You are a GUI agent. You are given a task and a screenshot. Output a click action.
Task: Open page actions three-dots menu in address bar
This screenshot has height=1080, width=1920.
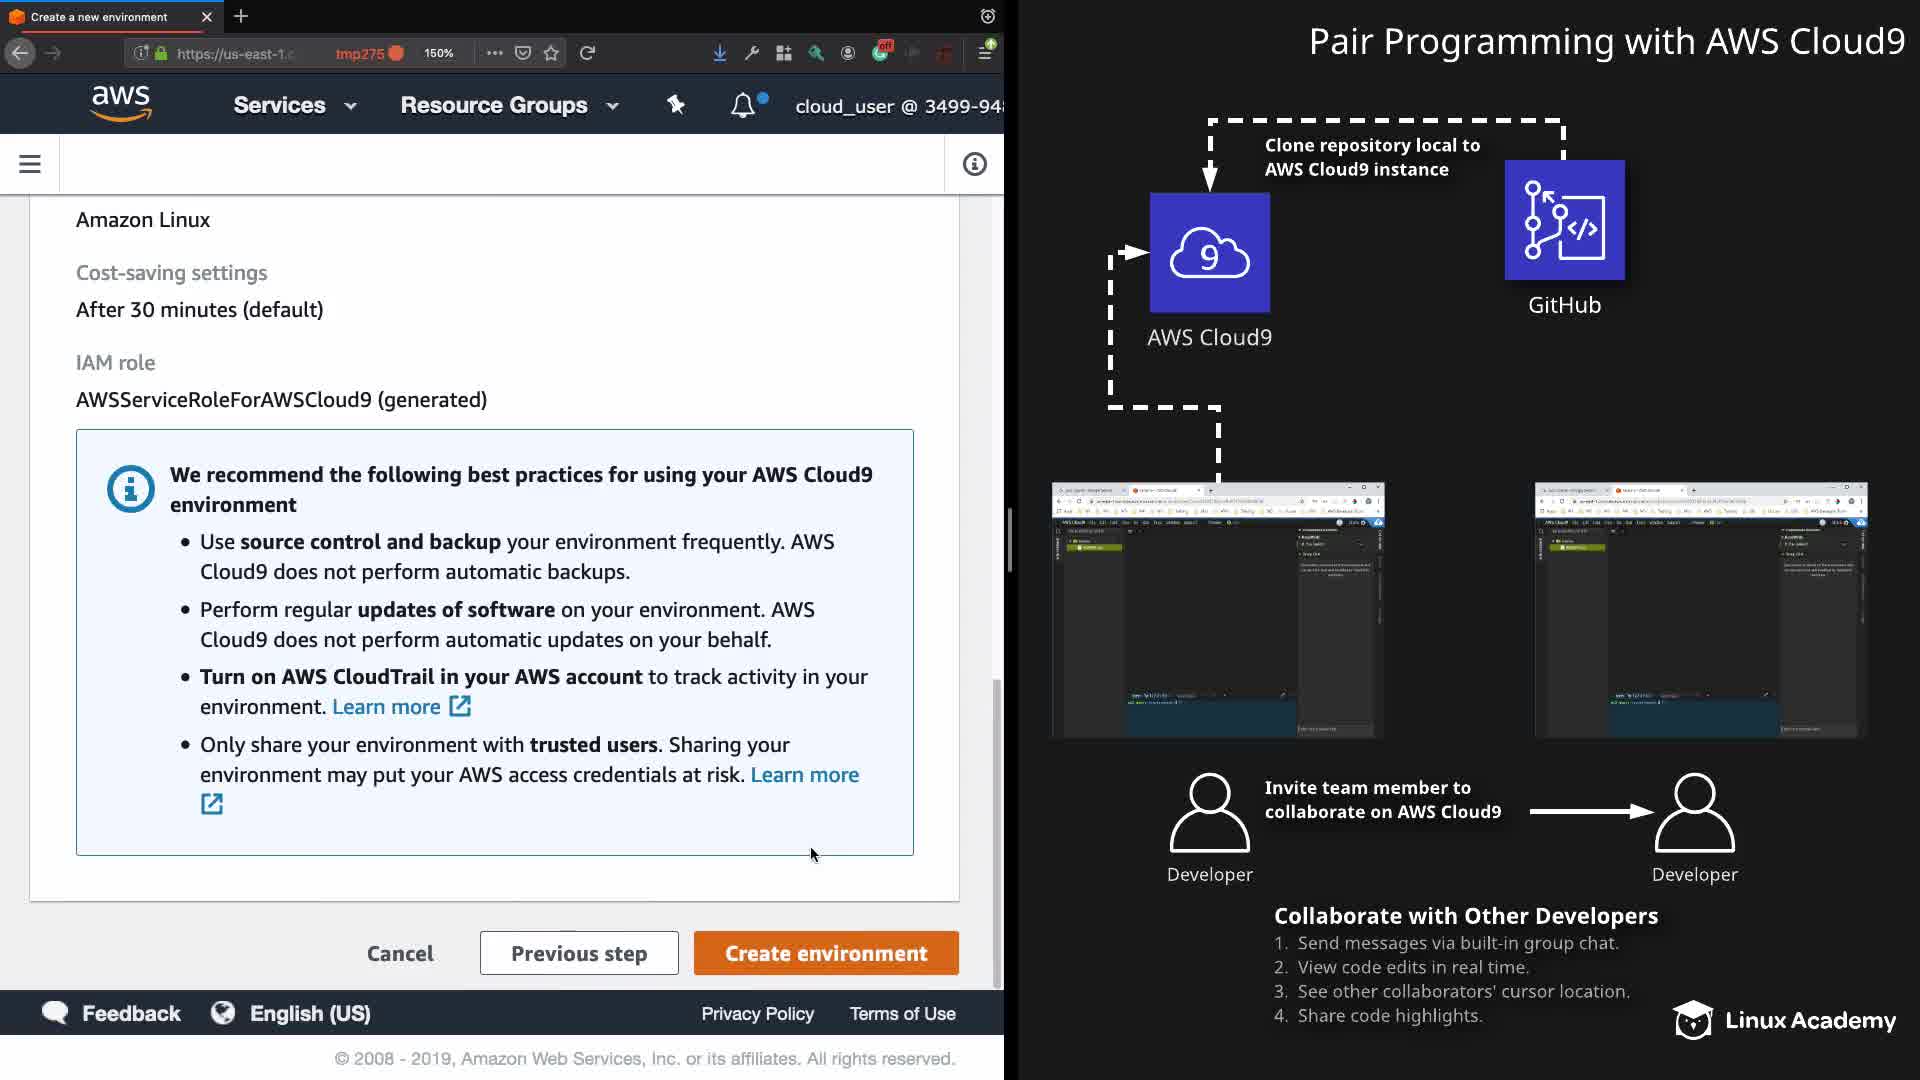click(x=494, y=53)
